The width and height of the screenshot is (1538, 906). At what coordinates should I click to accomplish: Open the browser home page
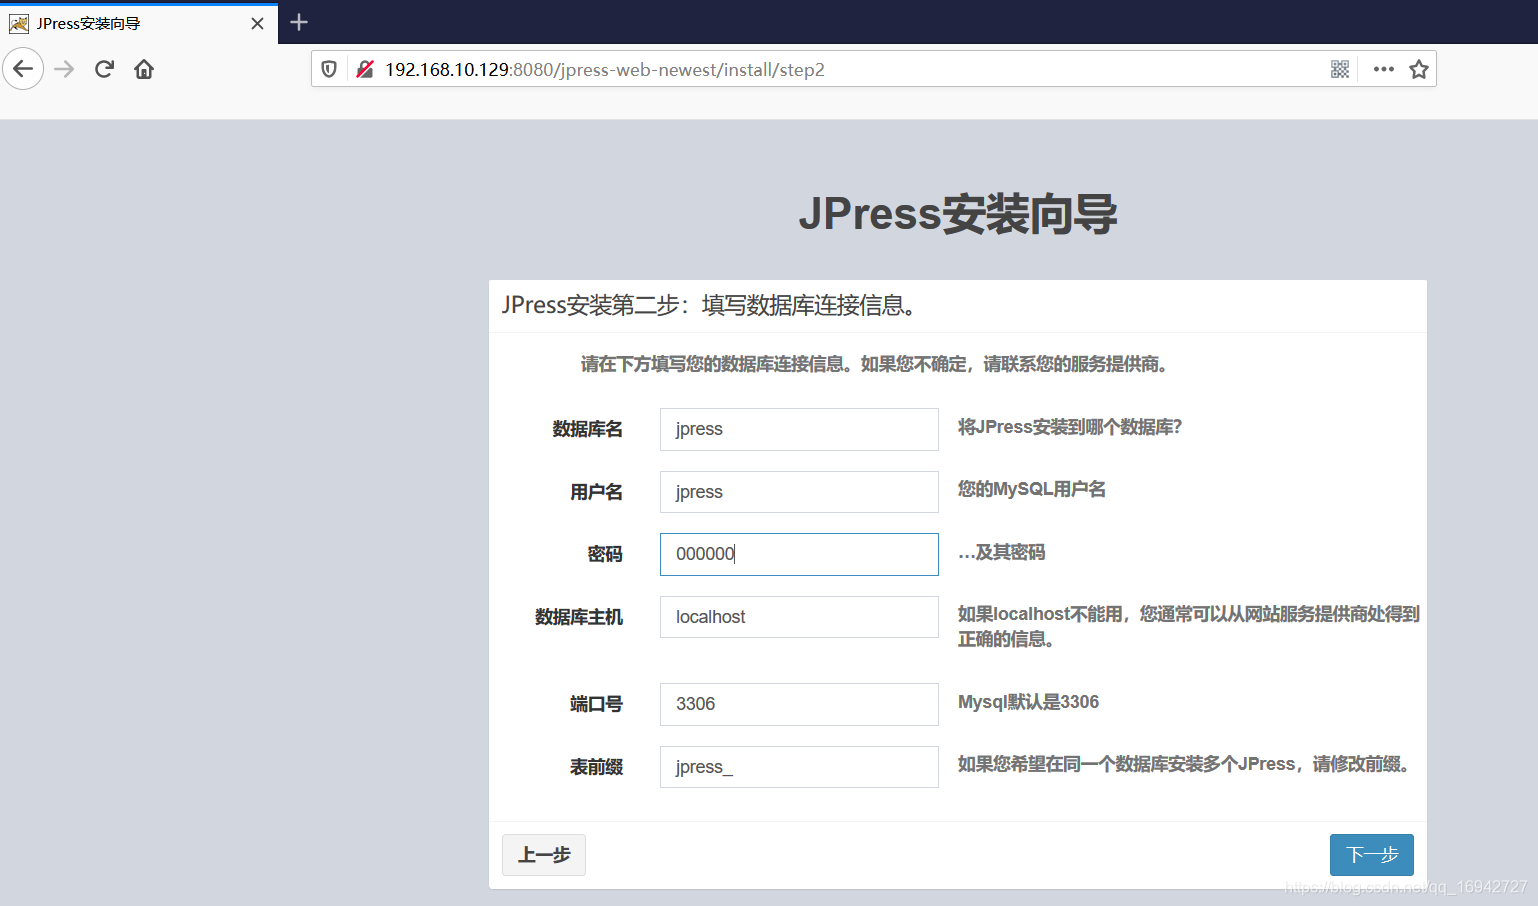143,68
